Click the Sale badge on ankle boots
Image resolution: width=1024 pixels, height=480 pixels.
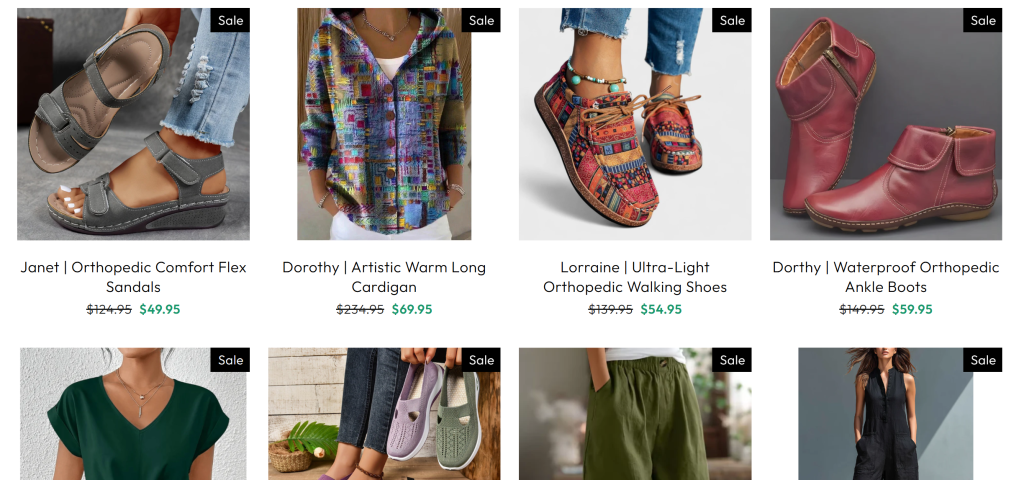click(983, 20)
